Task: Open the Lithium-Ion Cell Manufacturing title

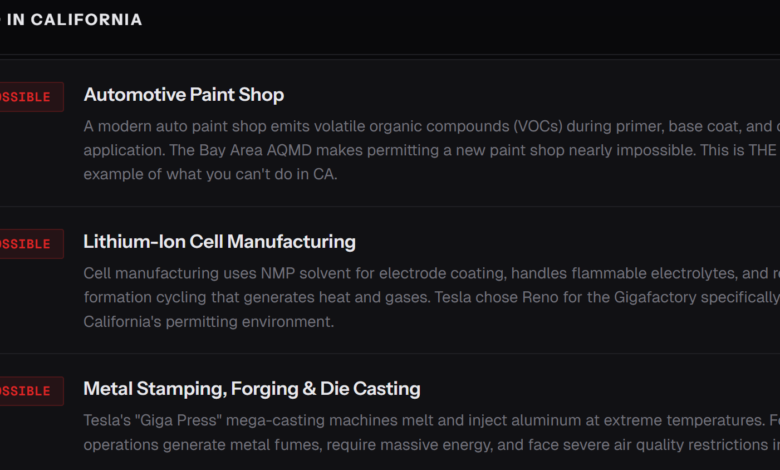Action: [219, 242]
